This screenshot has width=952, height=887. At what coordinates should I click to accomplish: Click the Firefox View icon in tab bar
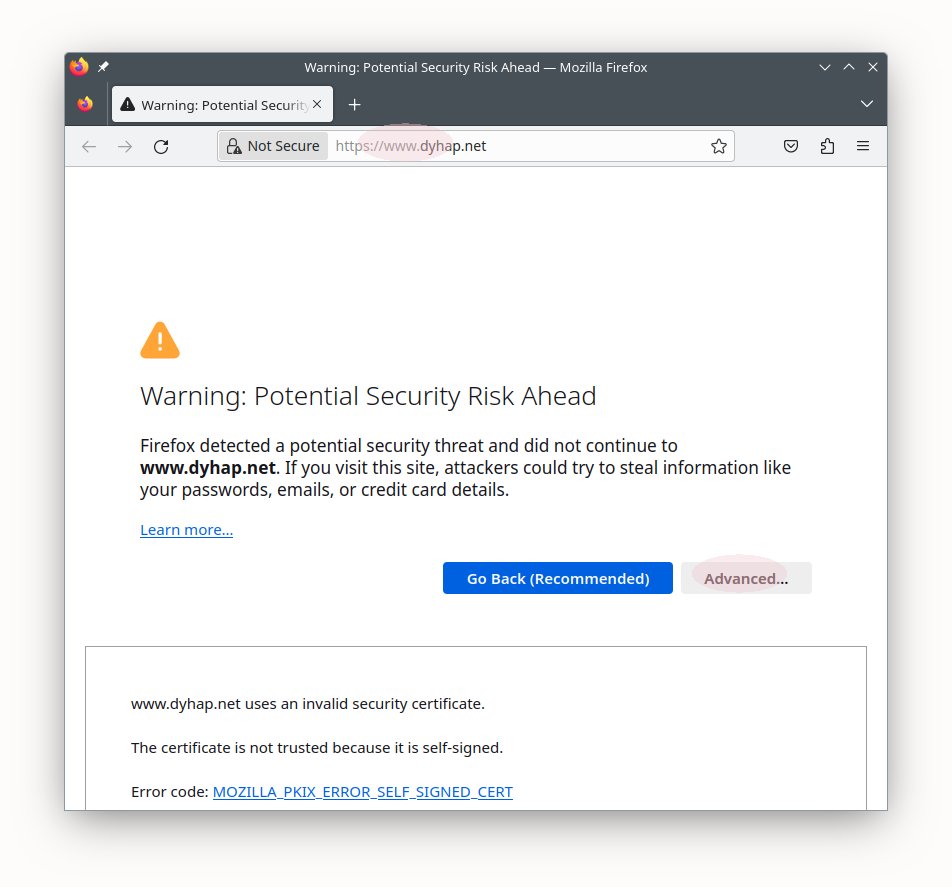click(x=85, y=104)
